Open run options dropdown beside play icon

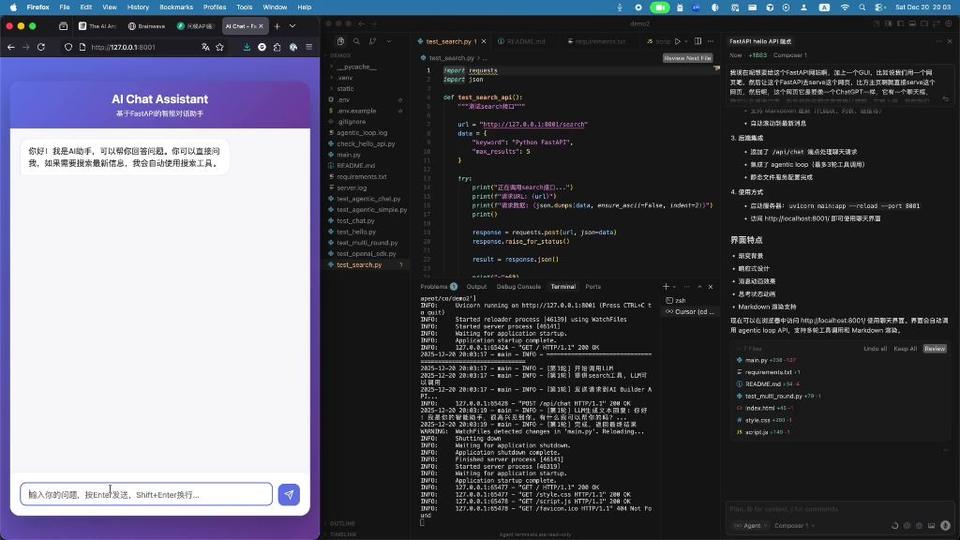click(686, 42)
